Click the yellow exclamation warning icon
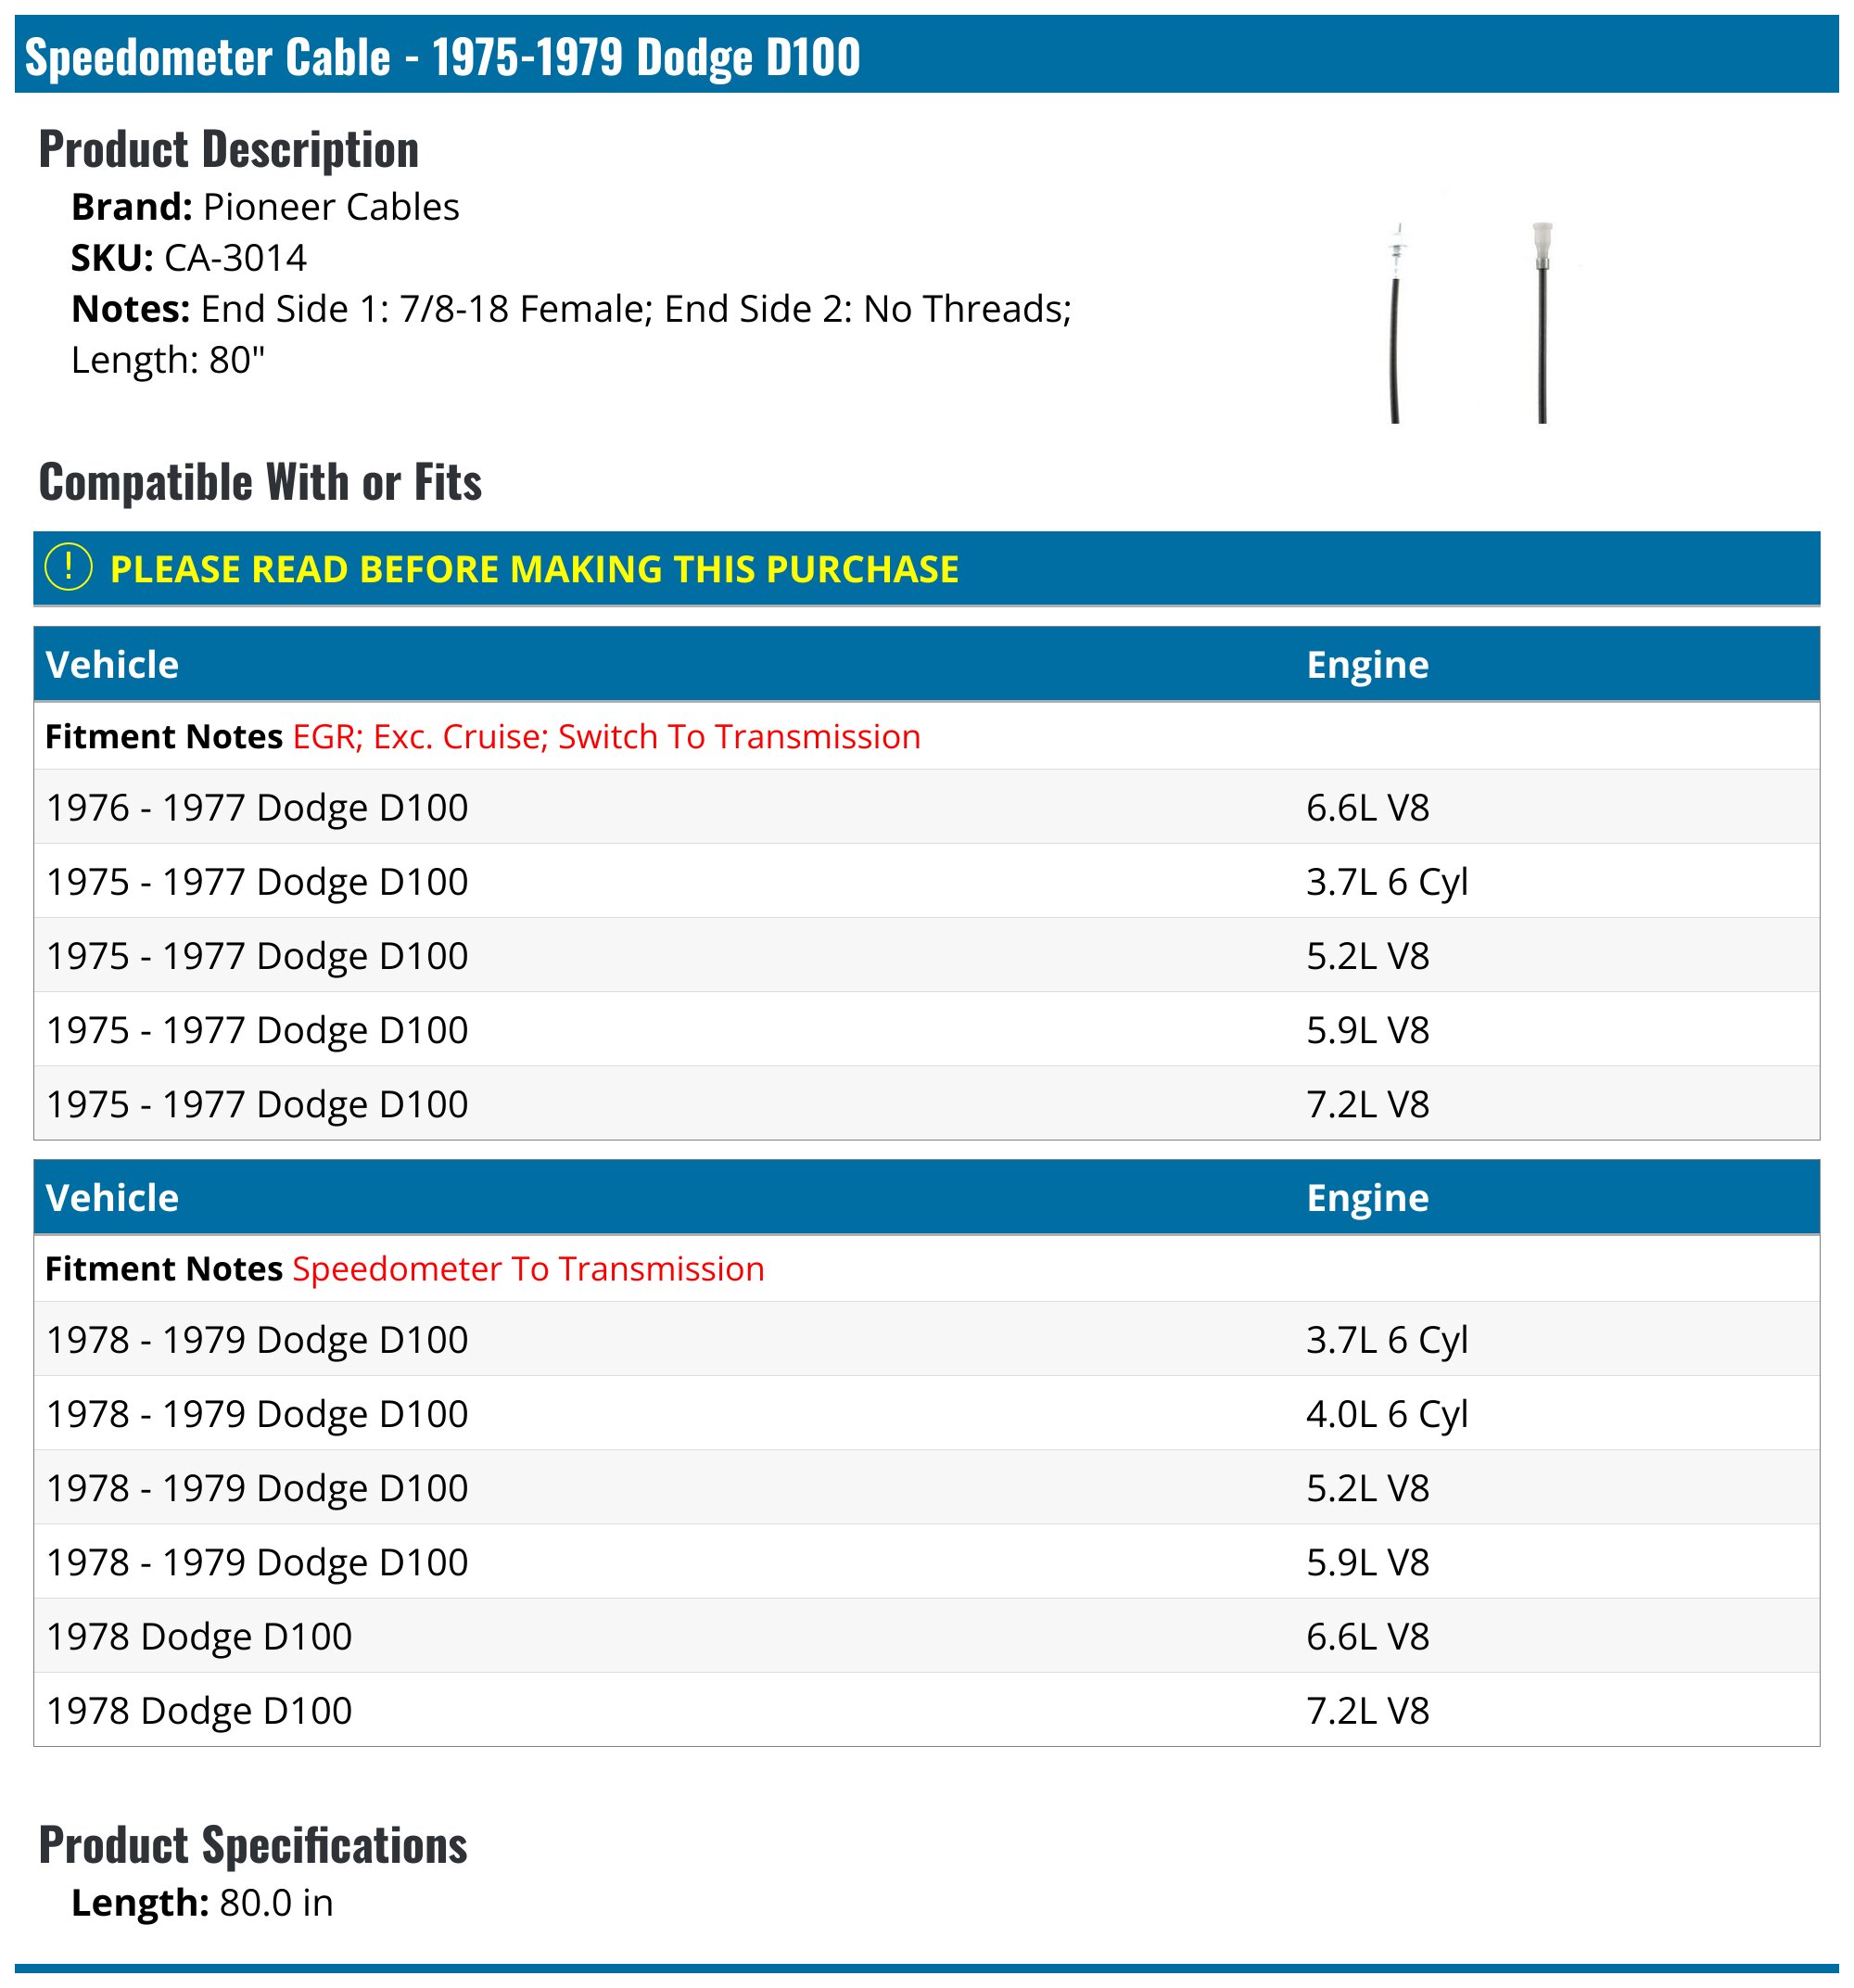Viewport: 1854px width, 1988px height. [68, 568]
